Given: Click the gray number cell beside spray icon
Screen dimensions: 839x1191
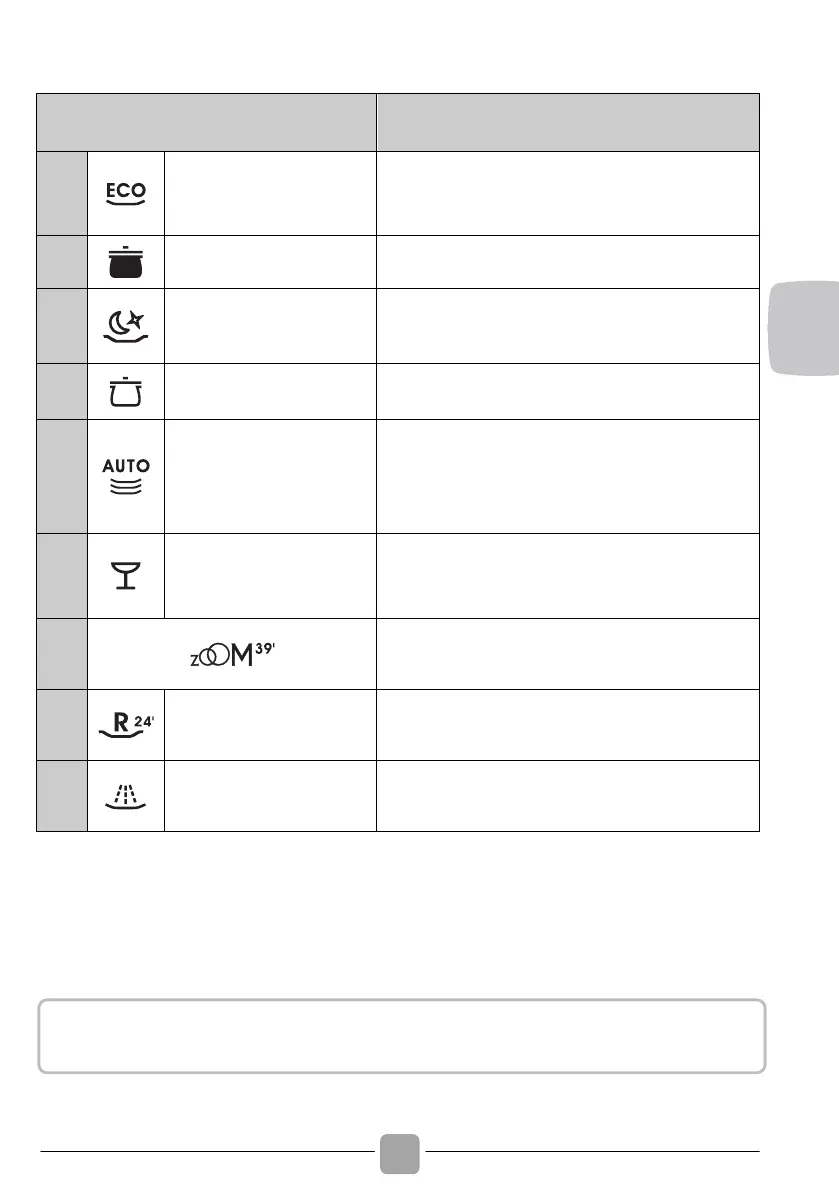Looking at the screenshot, I should point(63,795).
